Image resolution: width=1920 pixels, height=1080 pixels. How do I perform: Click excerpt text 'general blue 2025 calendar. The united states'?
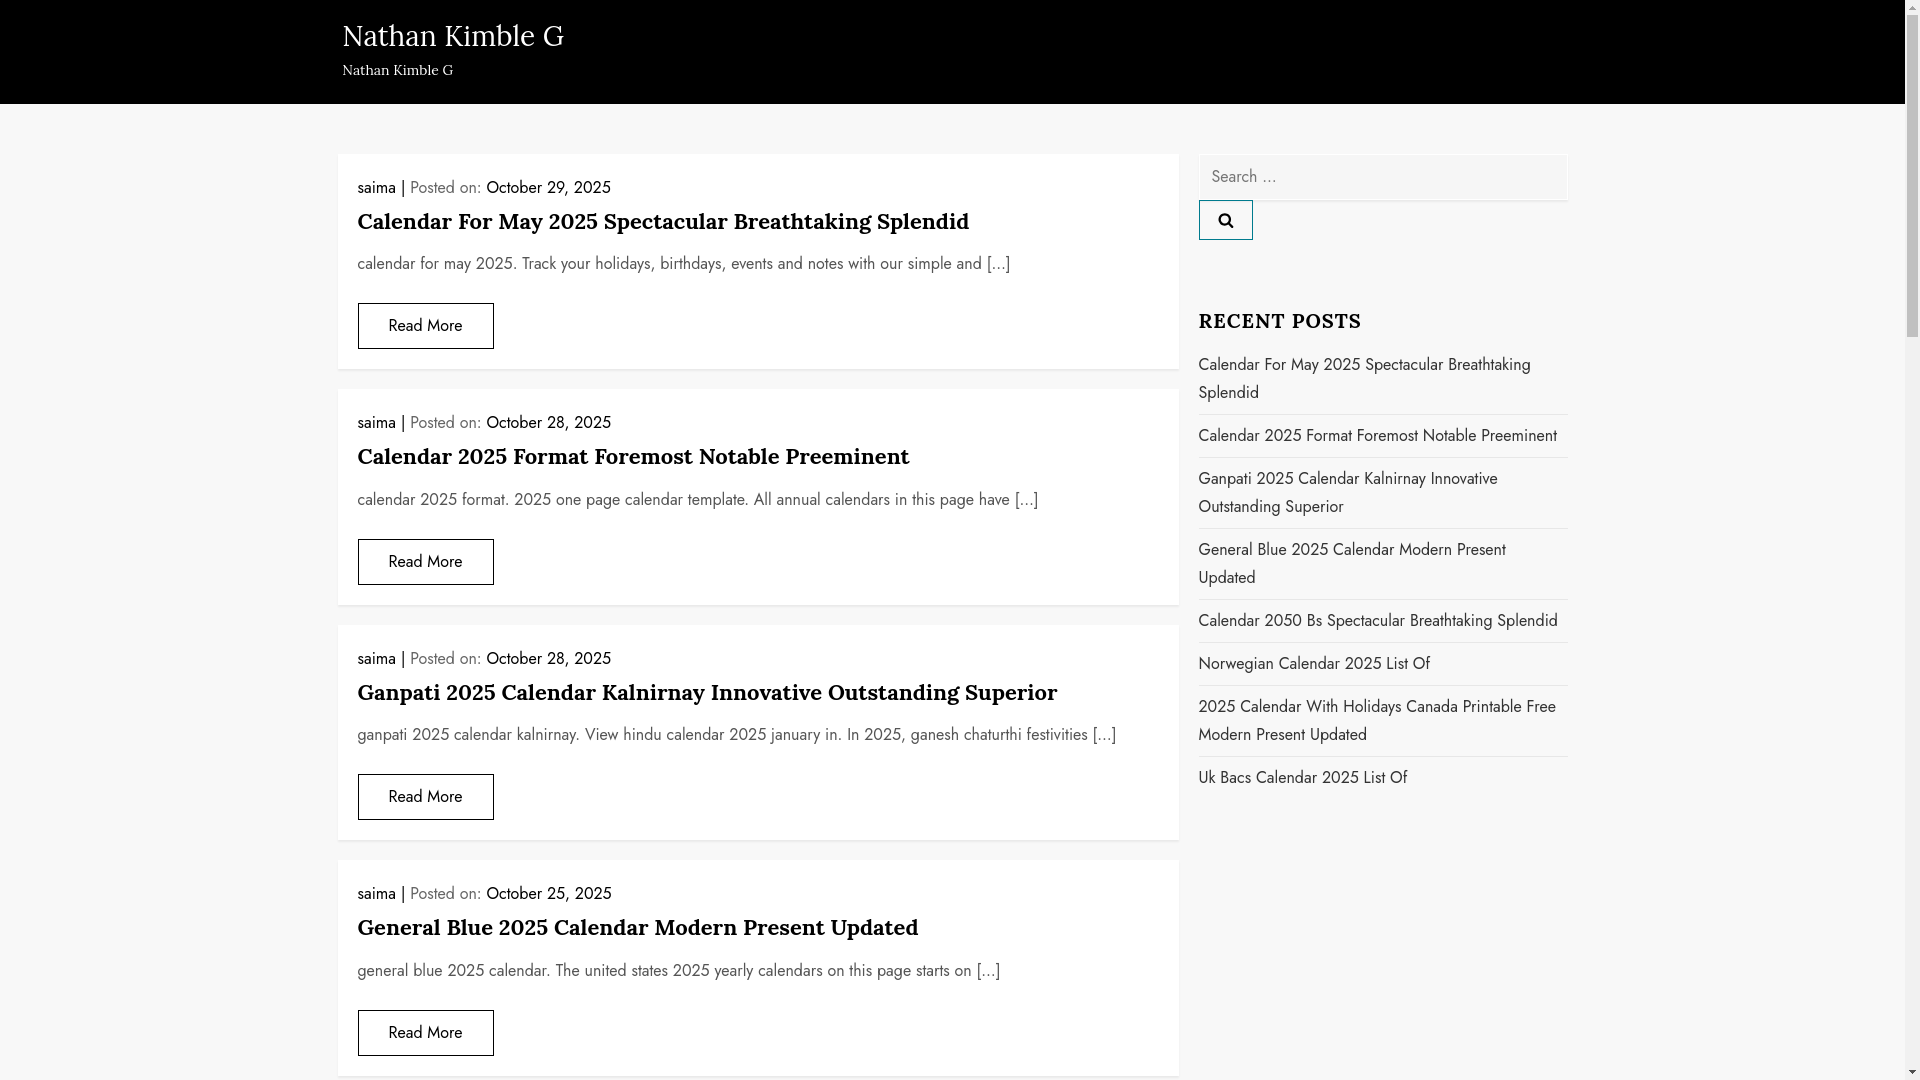coord(678,971)
